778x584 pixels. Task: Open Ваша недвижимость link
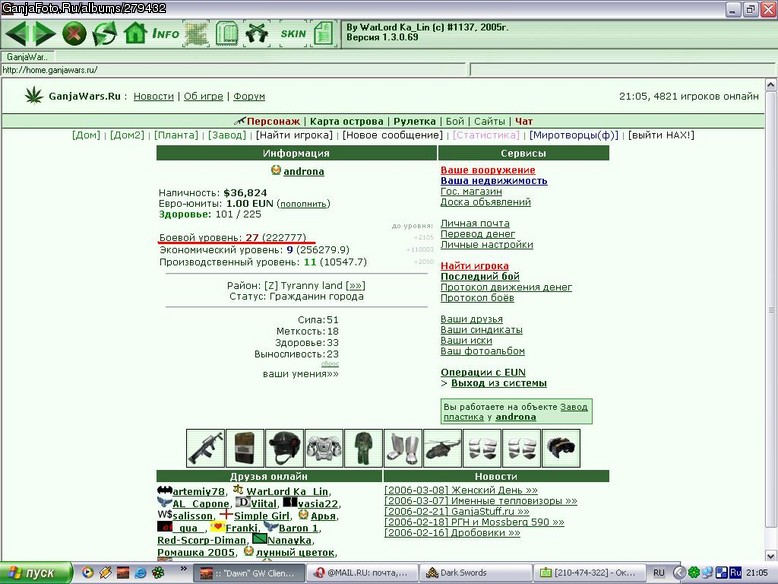pyautogui.click(x=494, y=181)
